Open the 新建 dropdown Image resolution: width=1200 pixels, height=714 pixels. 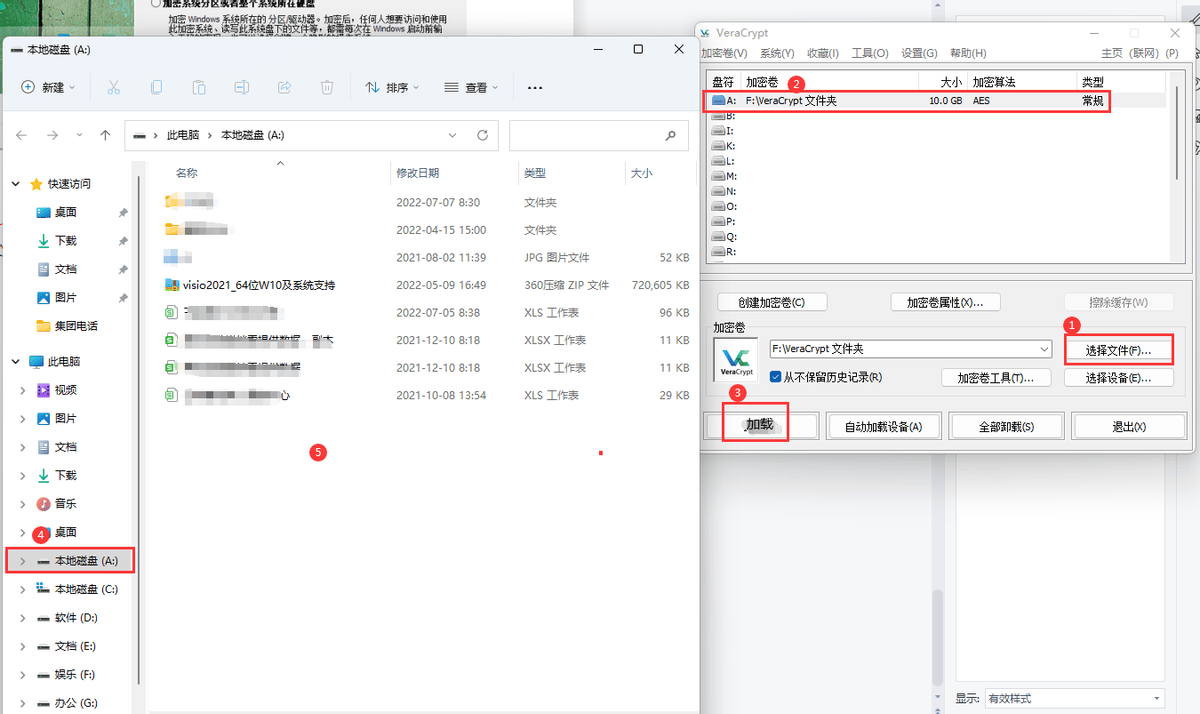(x=49, y=88)
